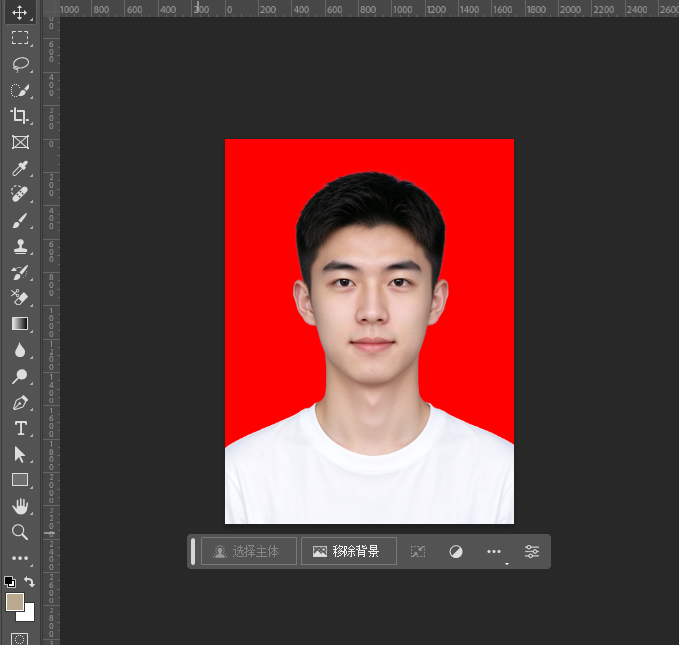Image resolution: width=679 pixels, height=645 pixels.
Task: Select the History Brush tool
Action: click(x=20, y=272)
